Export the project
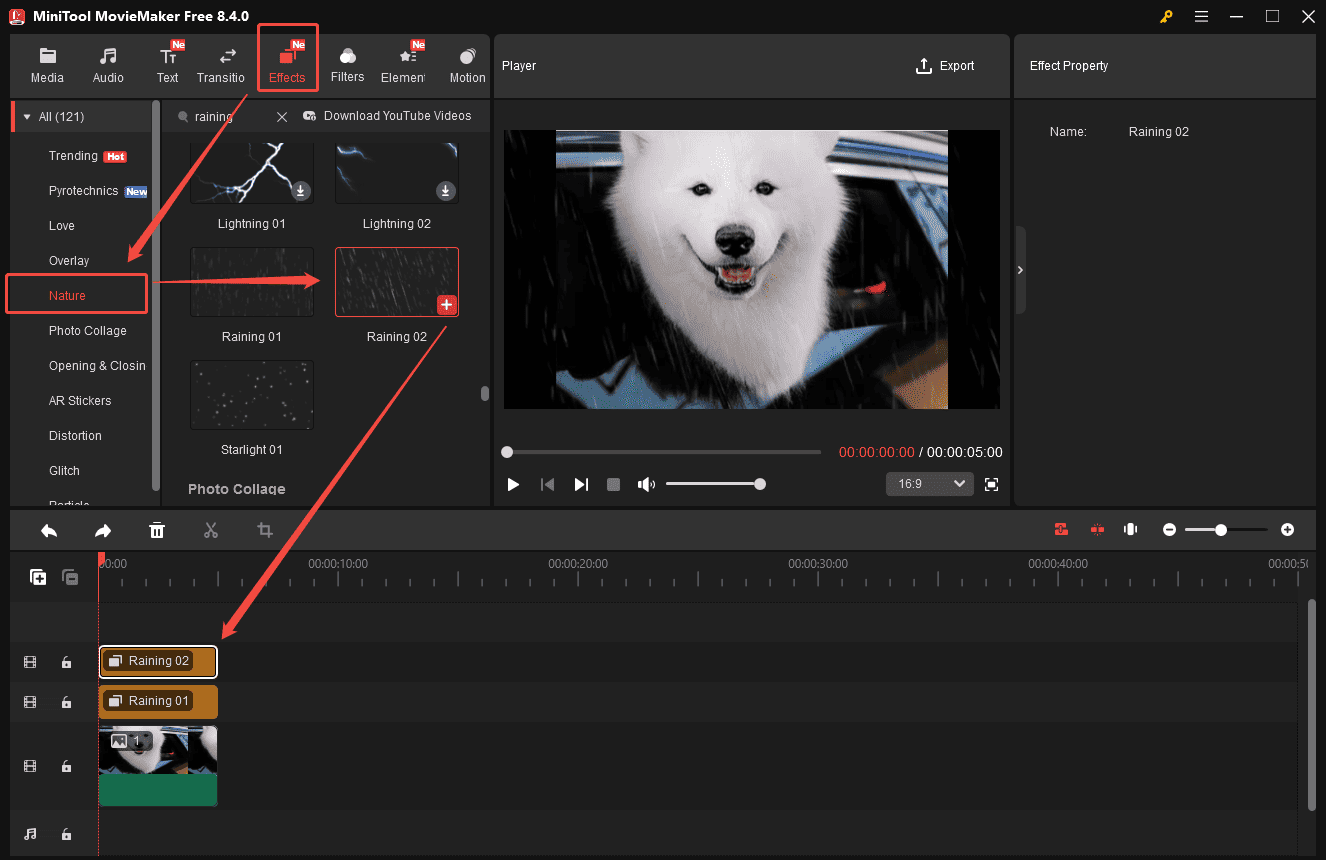 (x=944, y=65)
